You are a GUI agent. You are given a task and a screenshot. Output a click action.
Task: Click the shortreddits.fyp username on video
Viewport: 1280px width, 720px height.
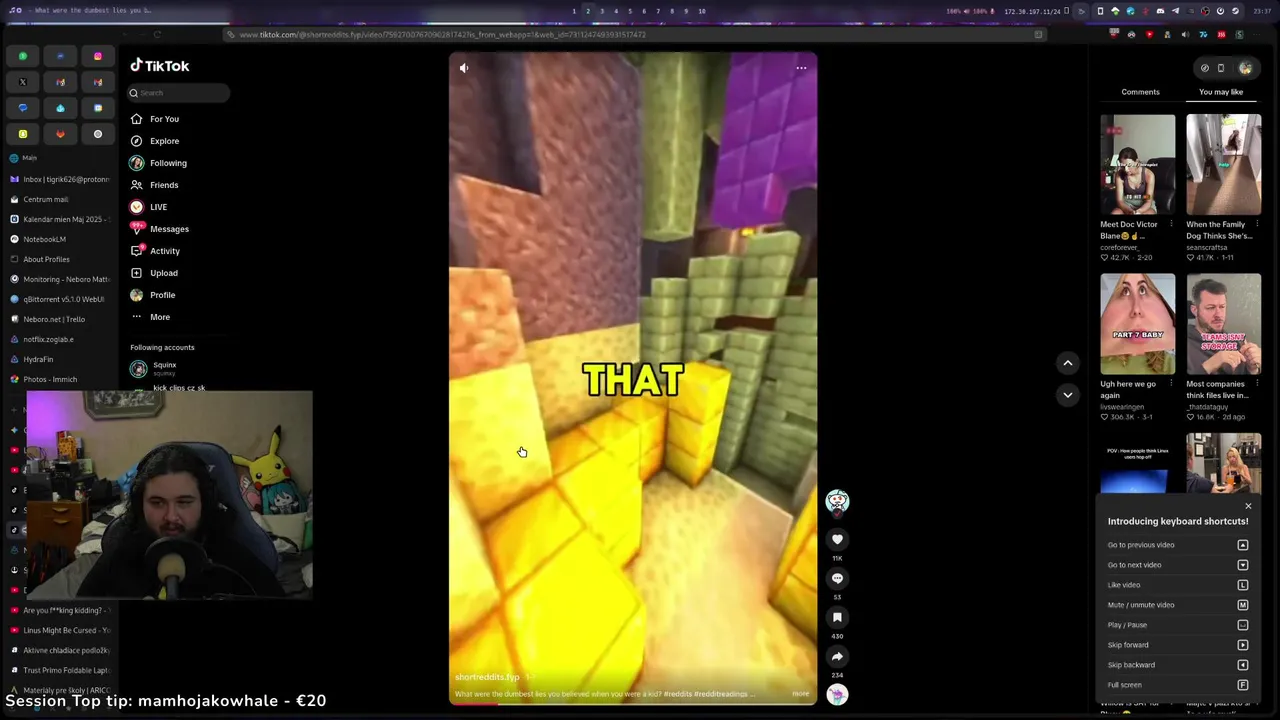point(488,677)
